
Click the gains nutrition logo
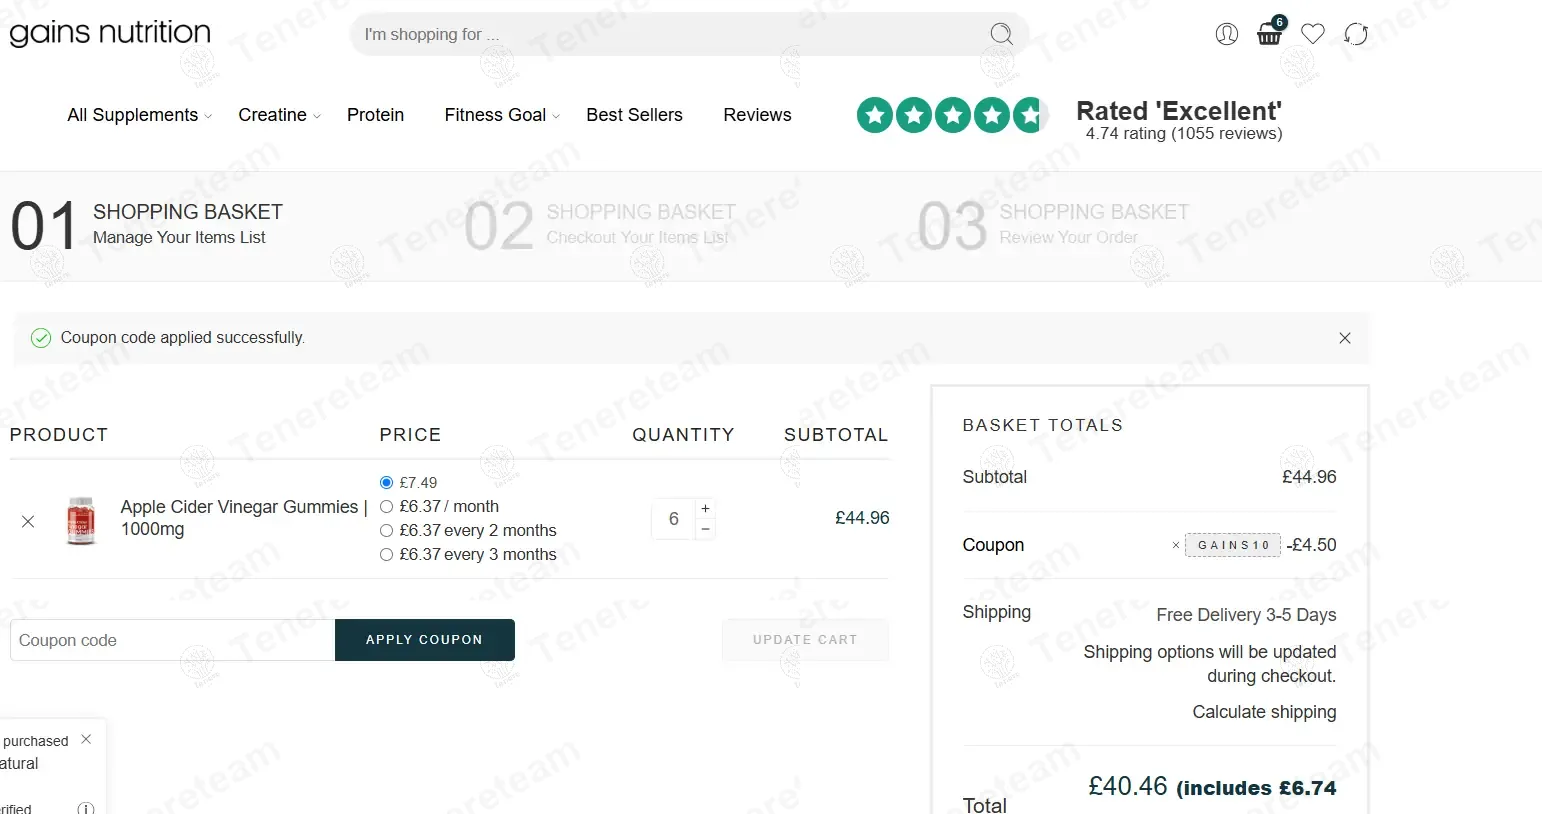point(110,33)
